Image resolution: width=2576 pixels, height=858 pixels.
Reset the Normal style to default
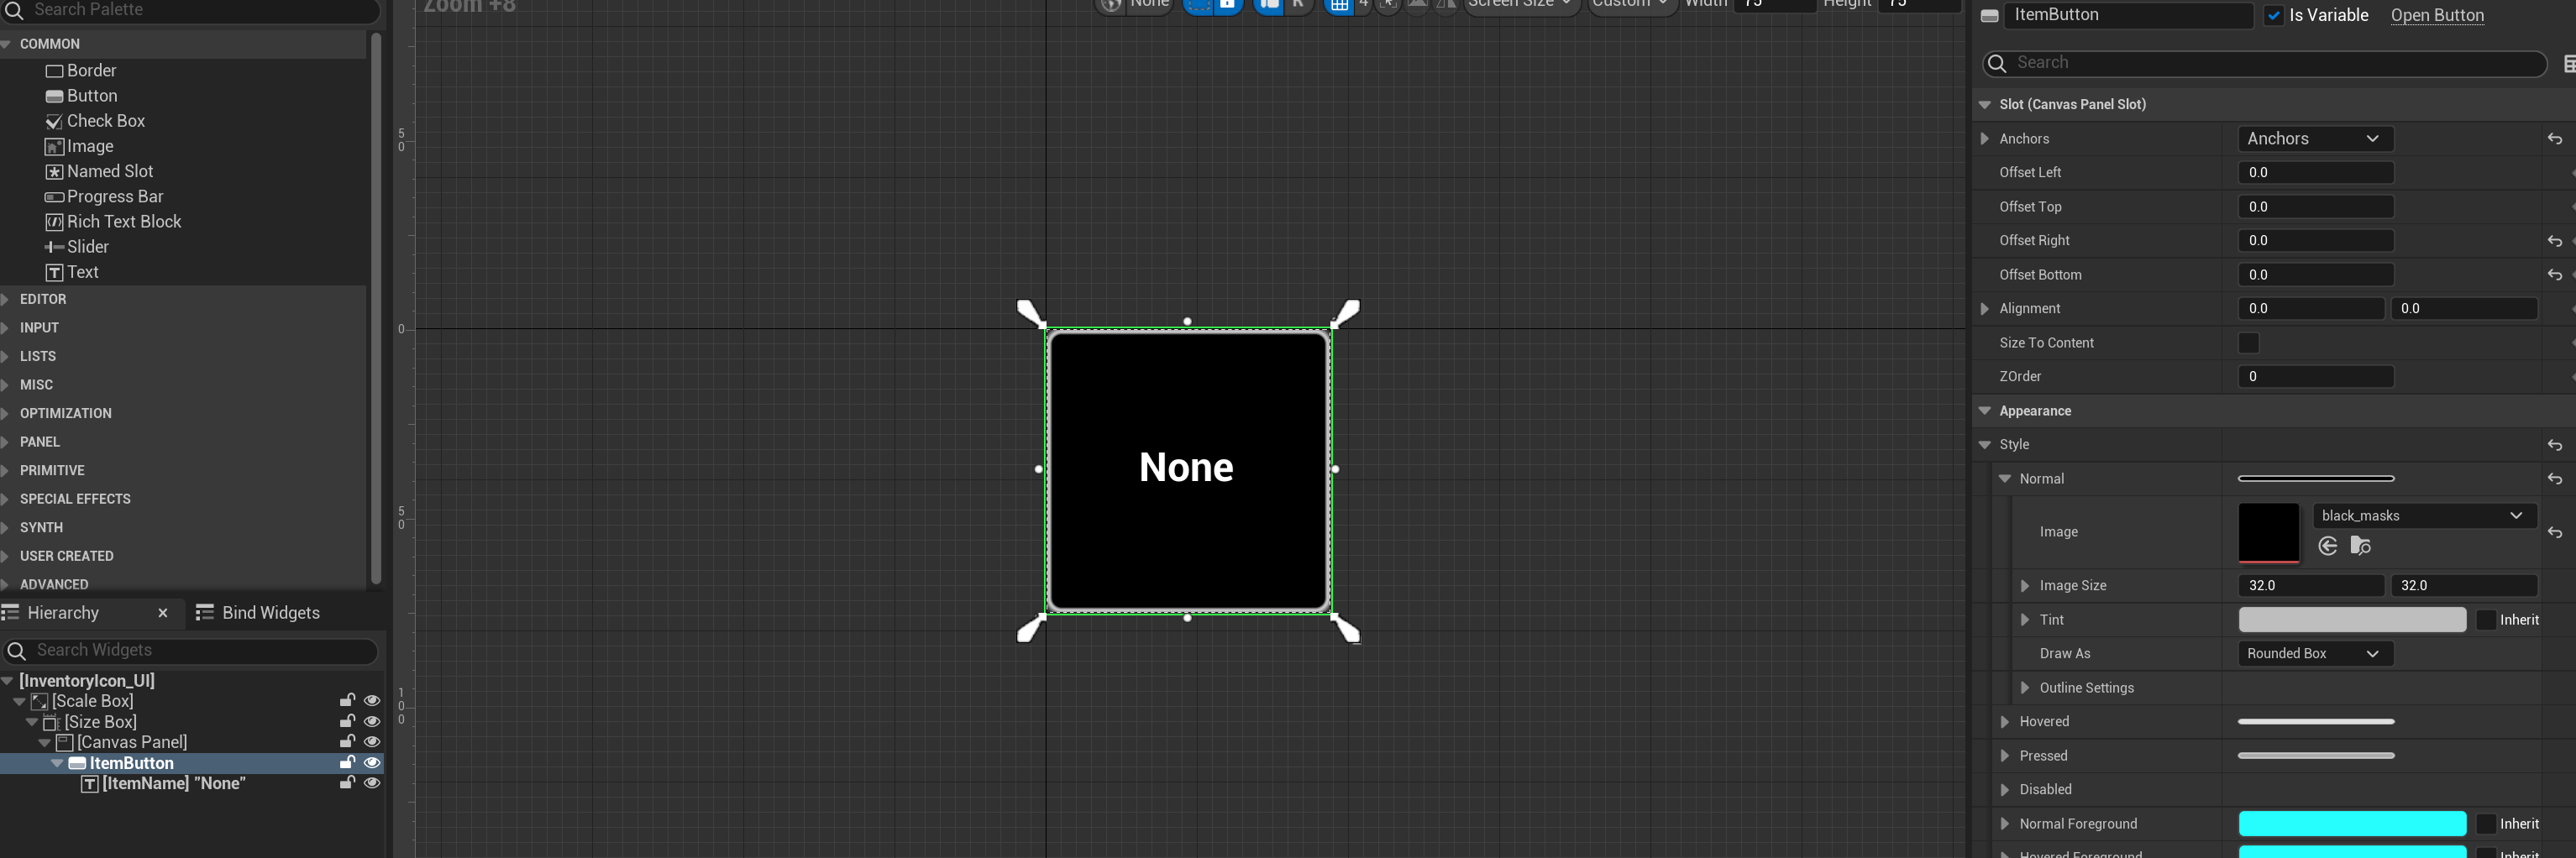pyautogui.click(x=2554, y=479)
